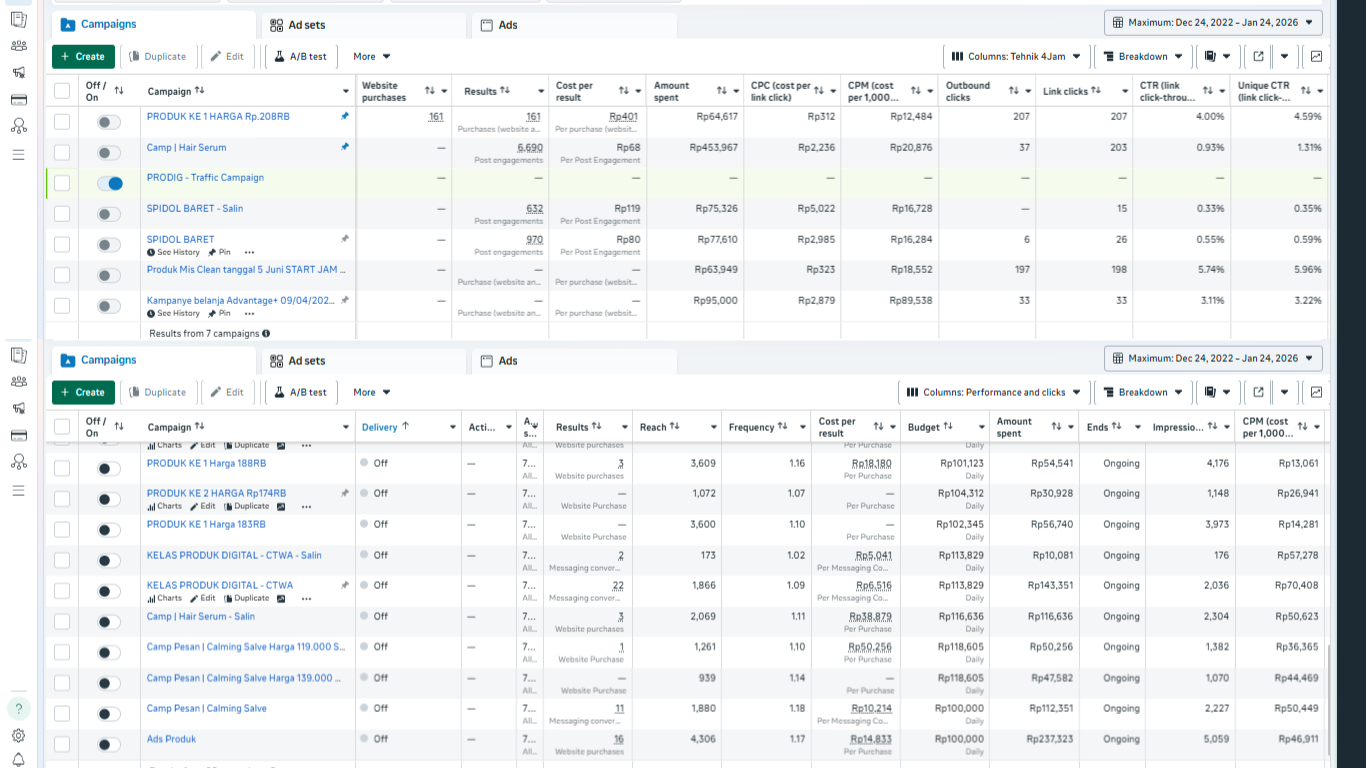This screenshot has width=1366, height=768.
Task: Click the export icon near Breakdown
Action: pyautogui.click(x=1258, y=56)
